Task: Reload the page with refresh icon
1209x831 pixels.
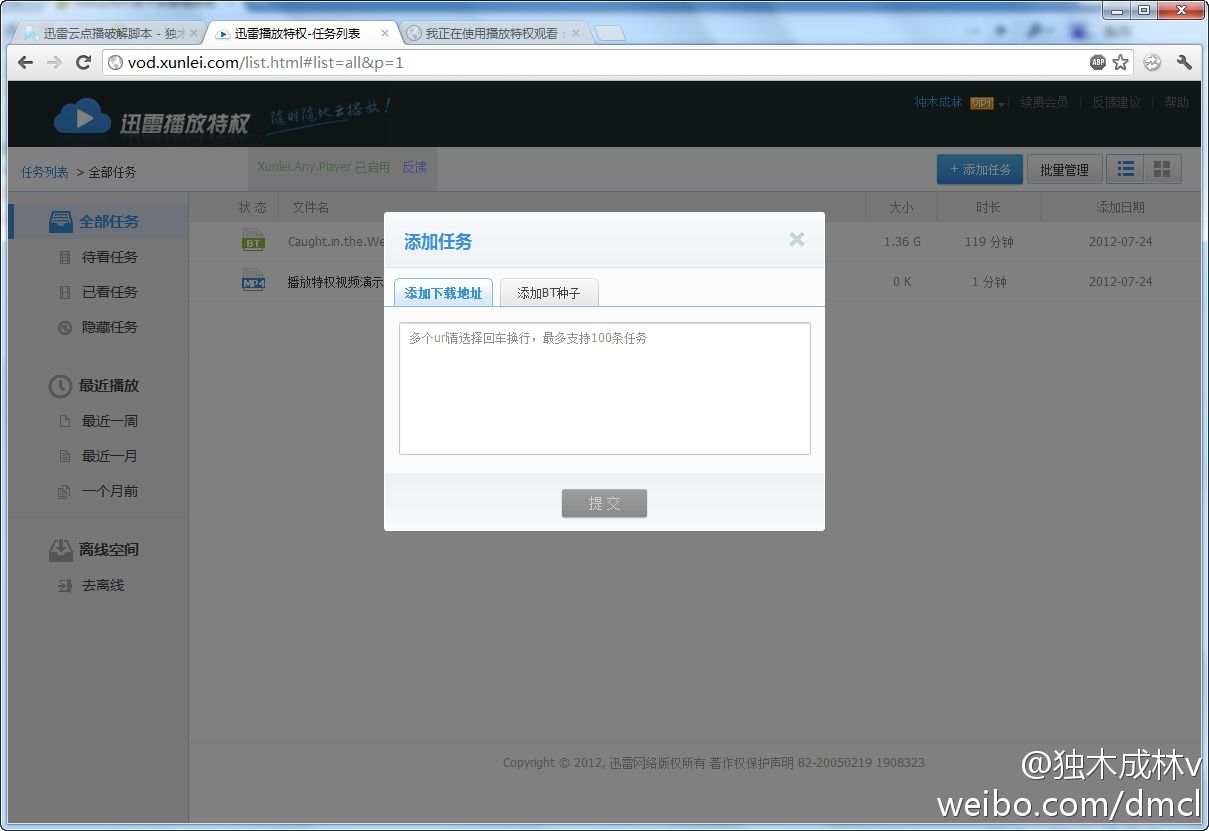Action: pyautogui.click(x=83, y=62)
